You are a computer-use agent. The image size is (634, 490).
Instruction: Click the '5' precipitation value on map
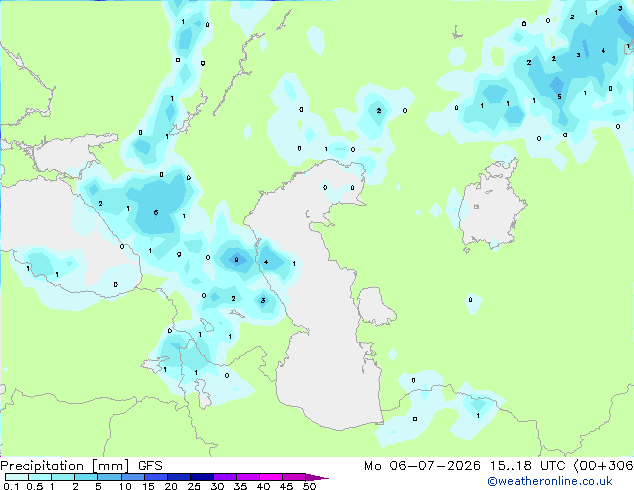coord(559,97)
